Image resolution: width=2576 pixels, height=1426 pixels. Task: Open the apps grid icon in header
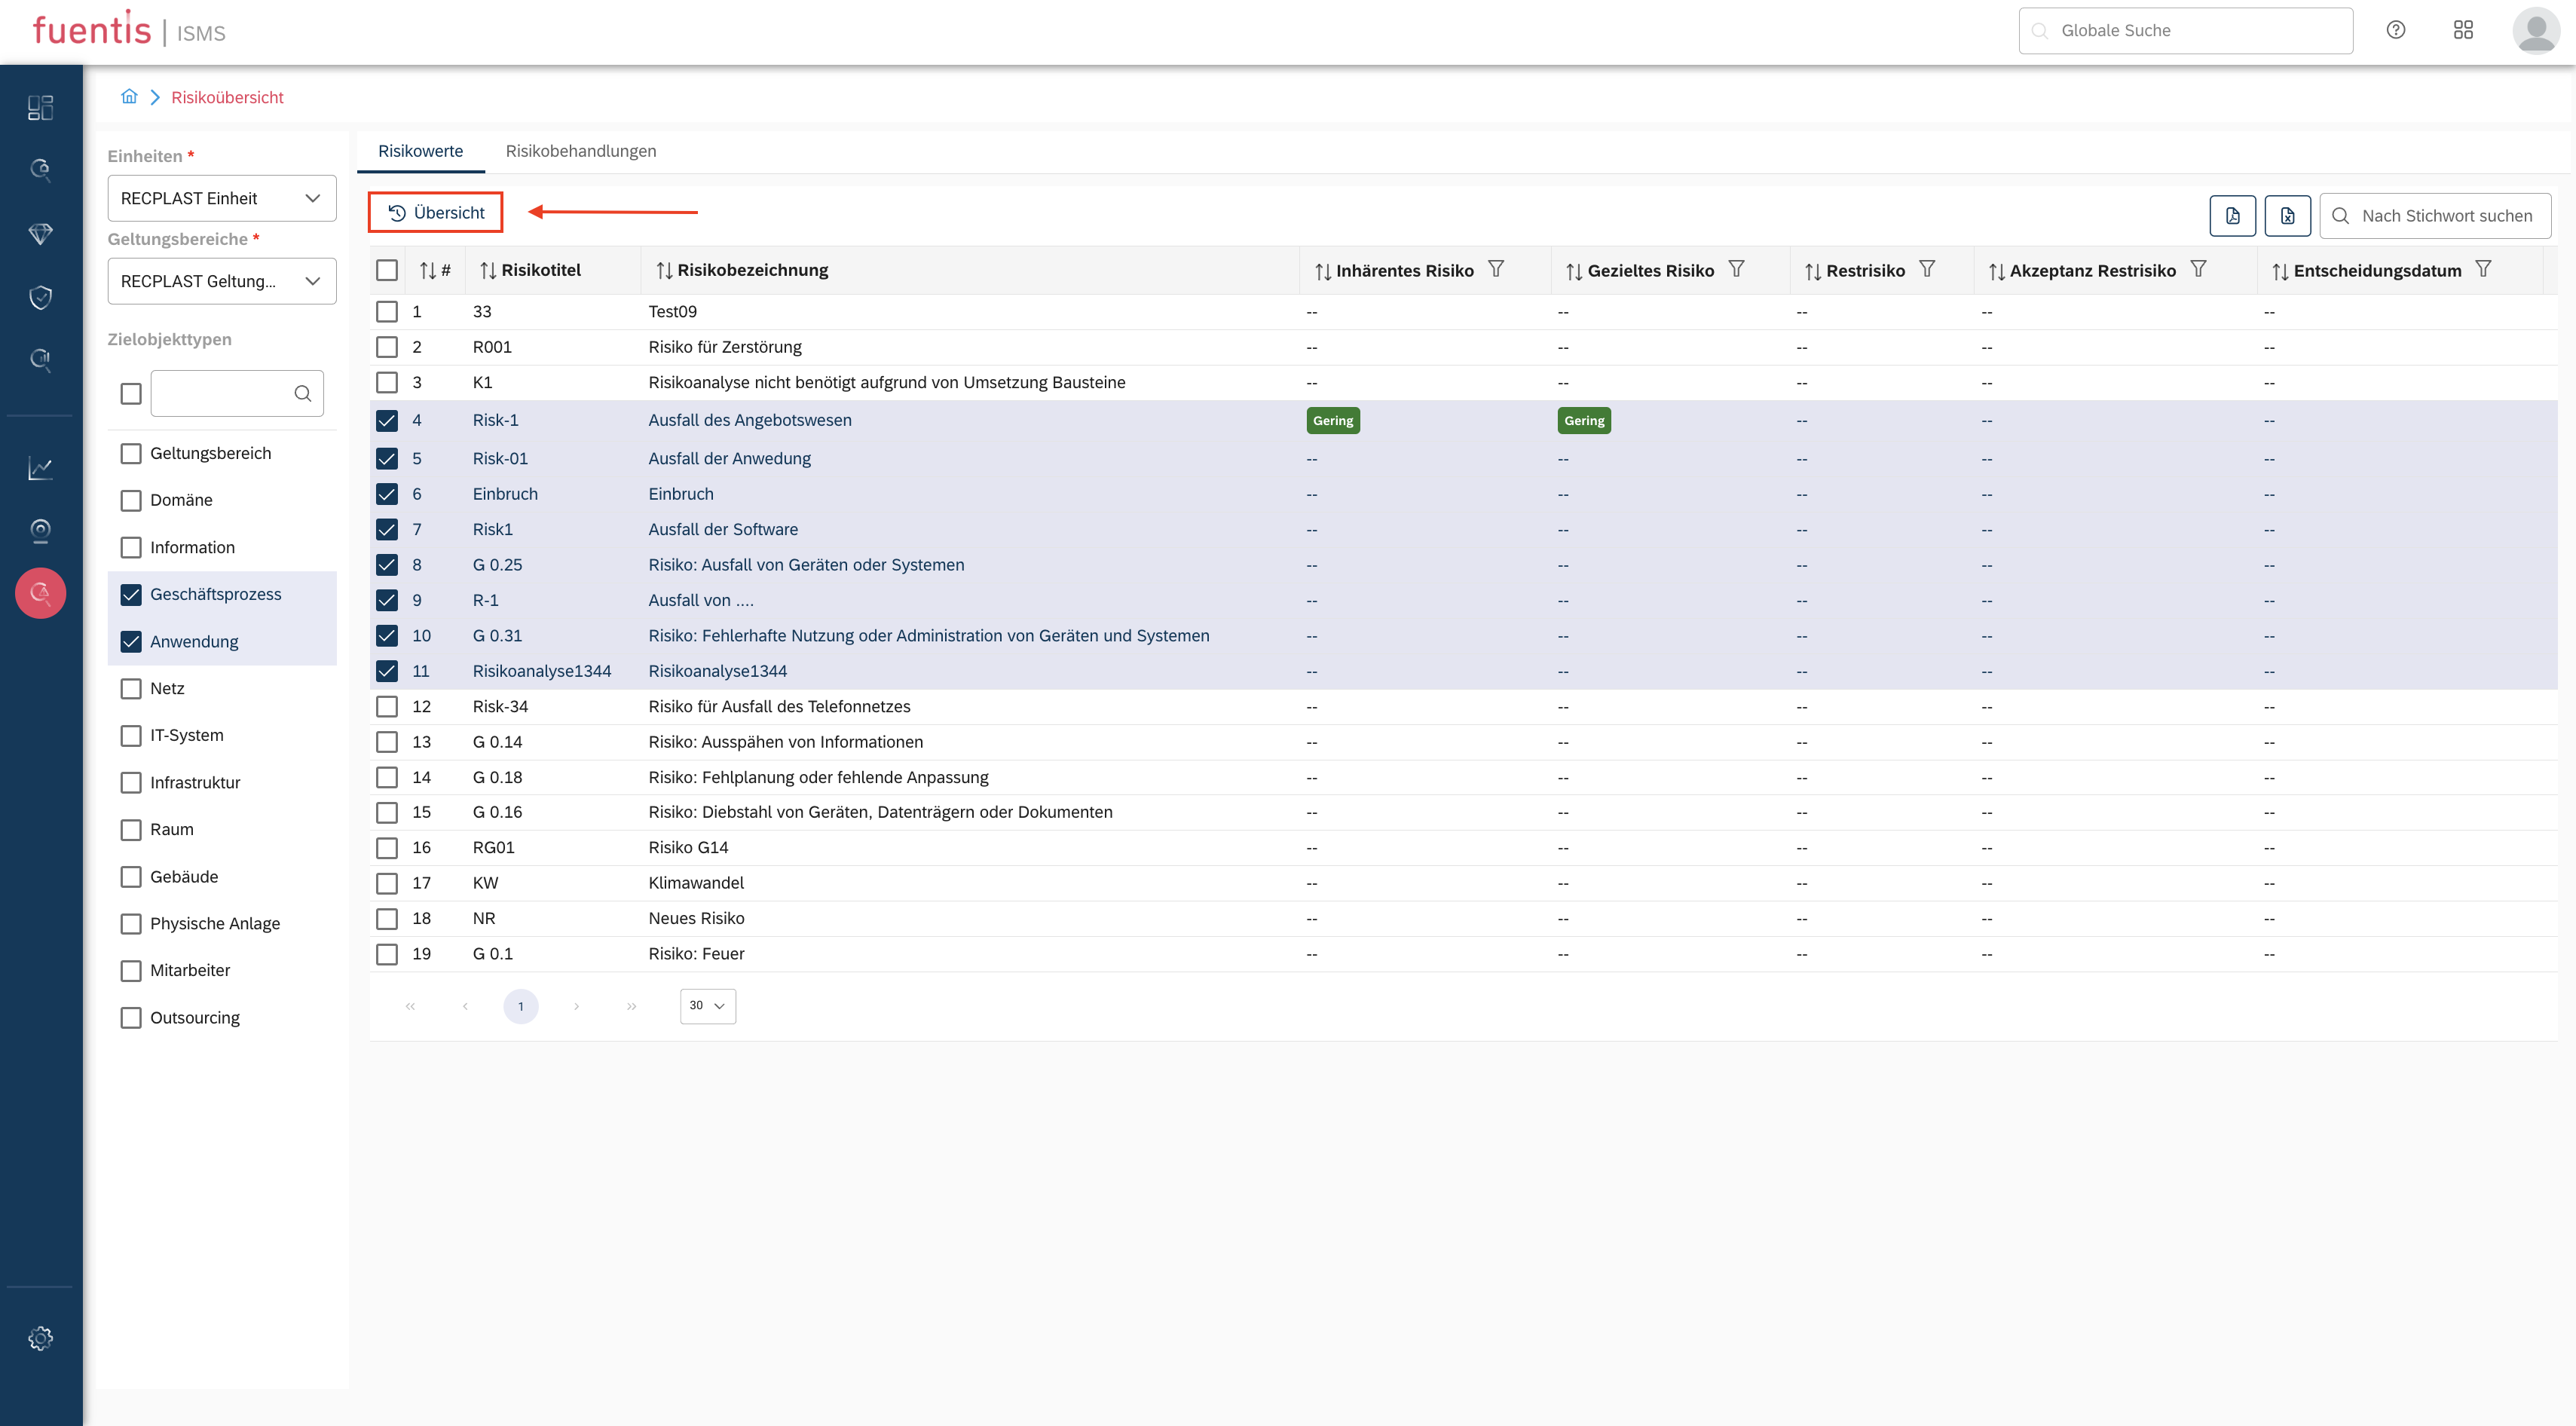tap(2462, 30)
